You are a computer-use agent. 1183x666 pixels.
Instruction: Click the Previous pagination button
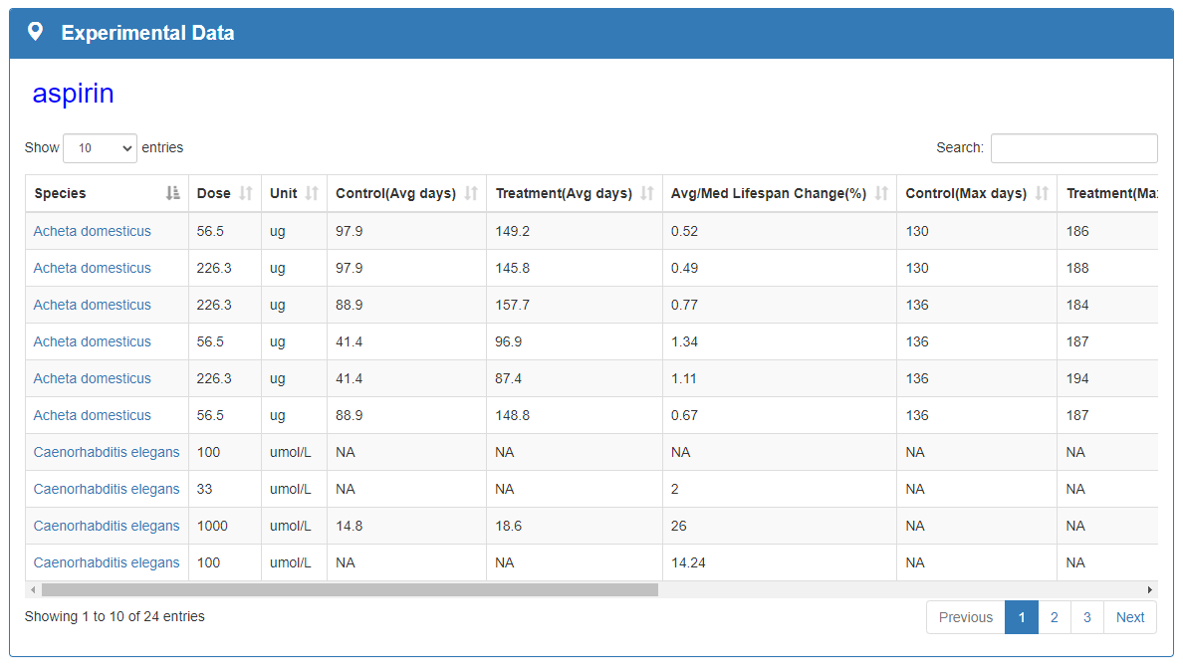click(x=965, y=617)
